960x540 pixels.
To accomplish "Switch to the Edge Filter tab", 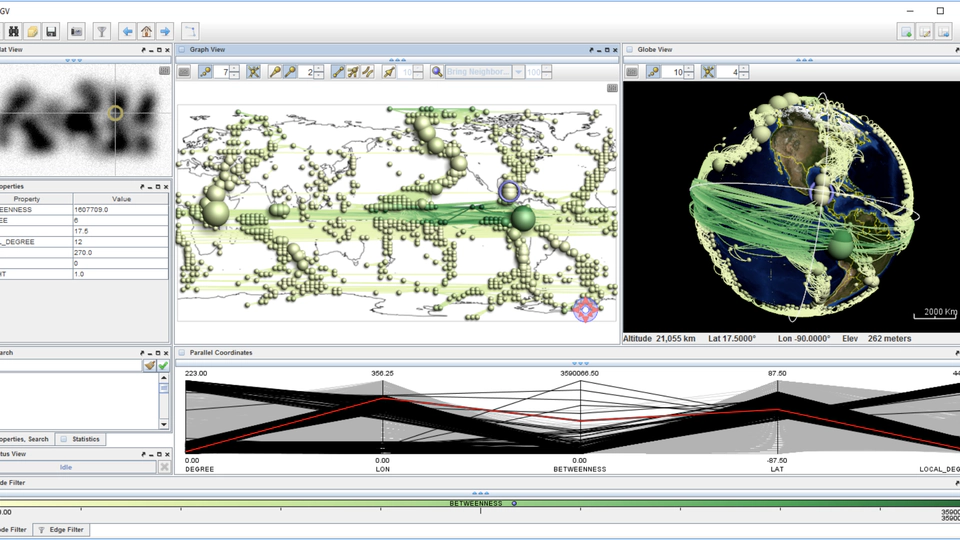I will coord(61,530).
